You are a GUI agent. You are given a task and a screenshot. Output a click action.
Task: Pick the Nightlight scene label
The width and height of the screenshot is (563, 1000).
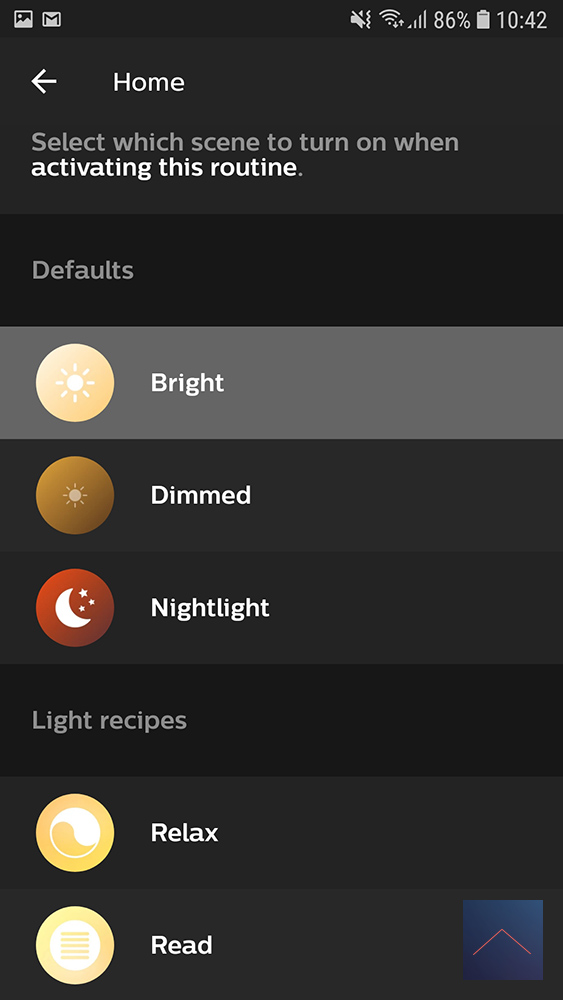(x=210, y=607)
